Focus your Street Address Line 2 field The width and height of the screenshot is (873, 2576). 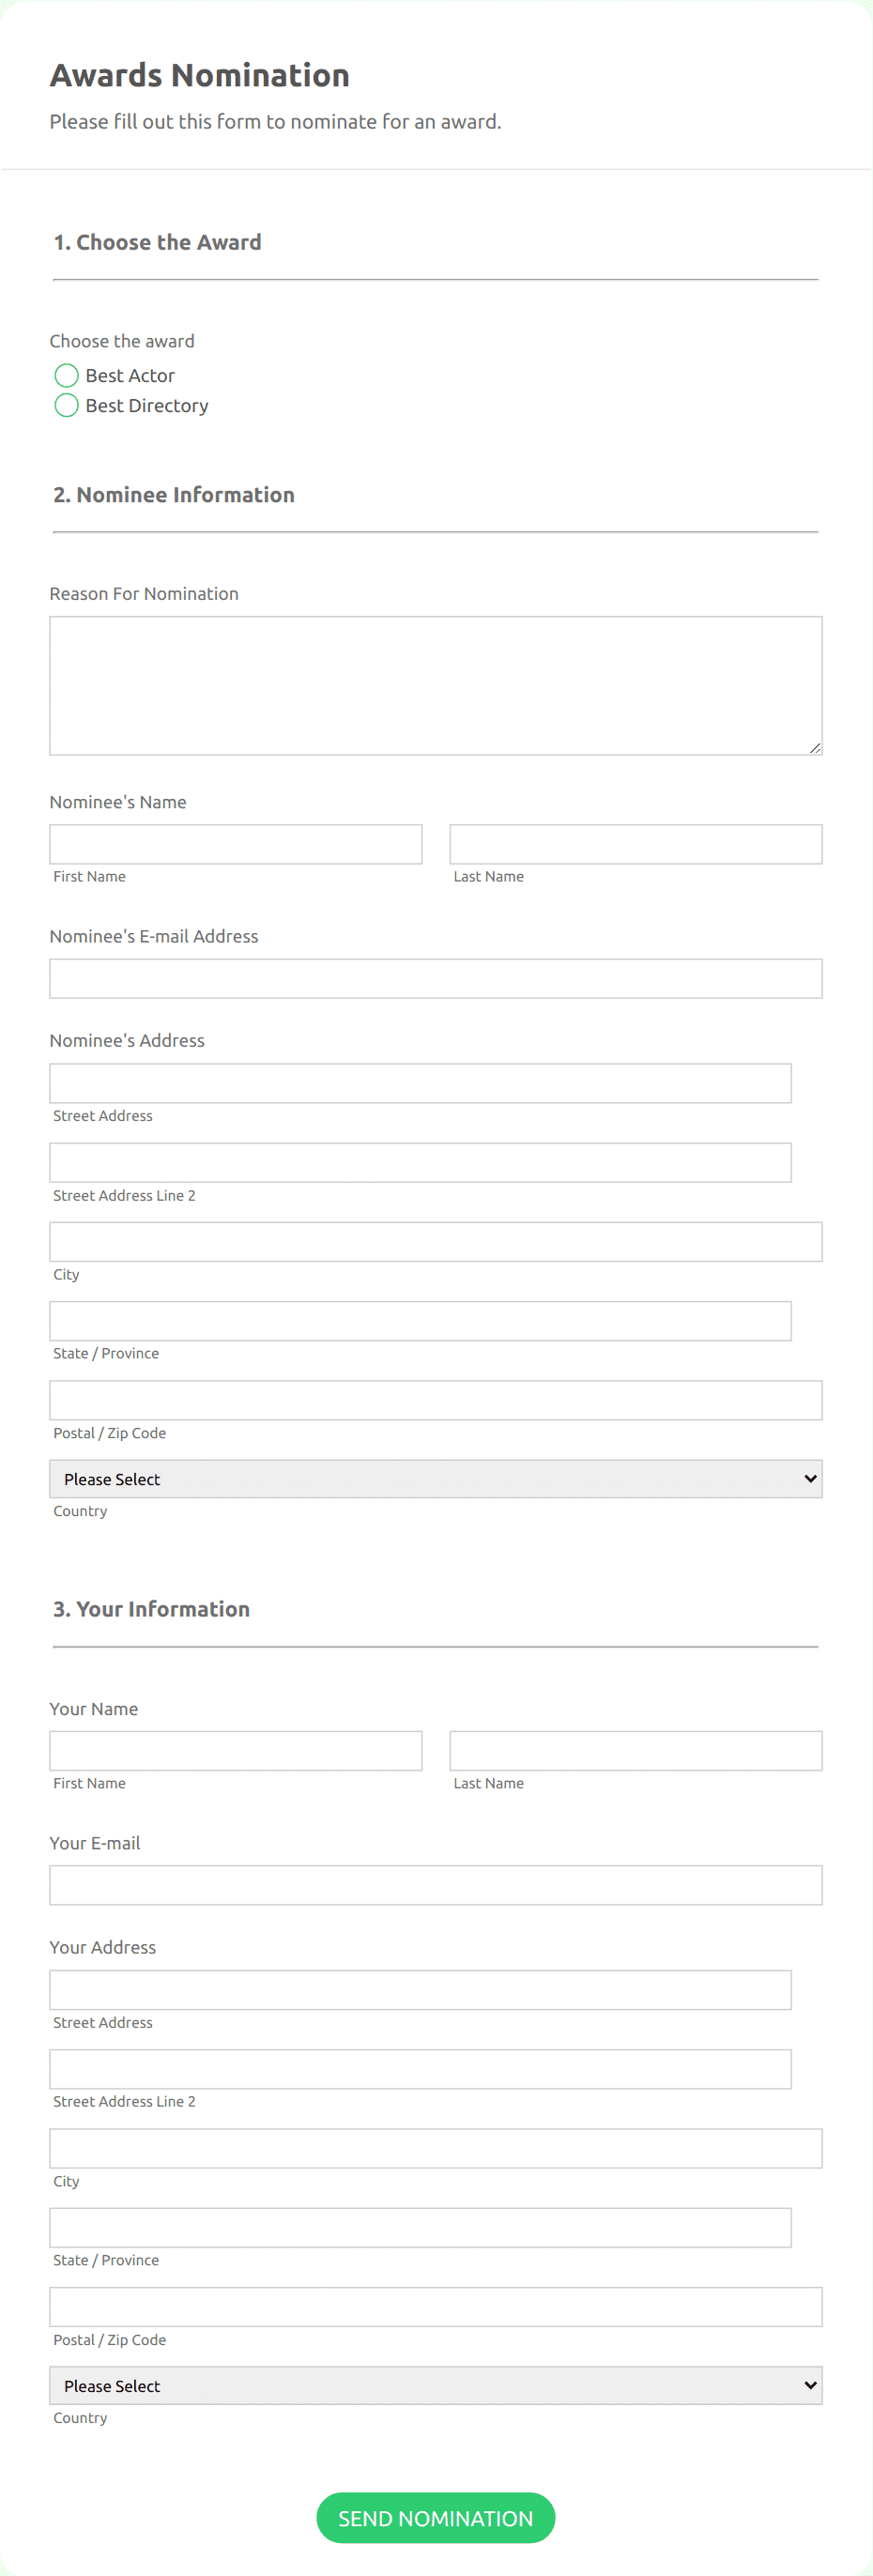420,2068
